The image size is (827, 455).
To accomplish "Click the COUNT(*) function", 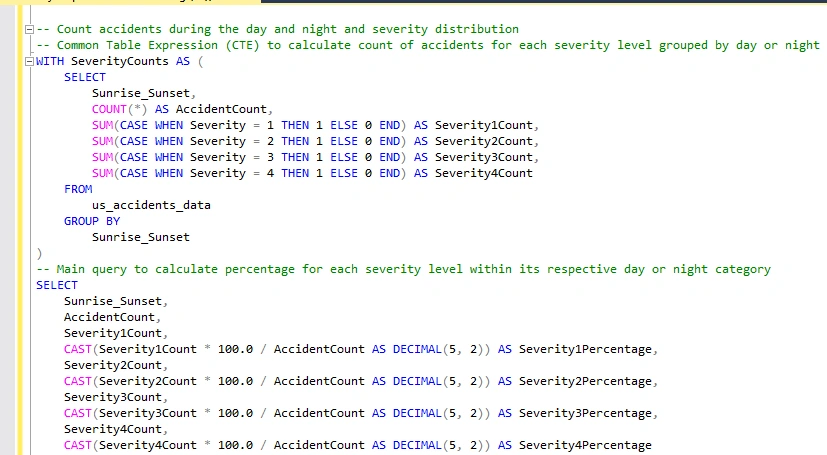I will pyautogui.click(x=120, y=109).
